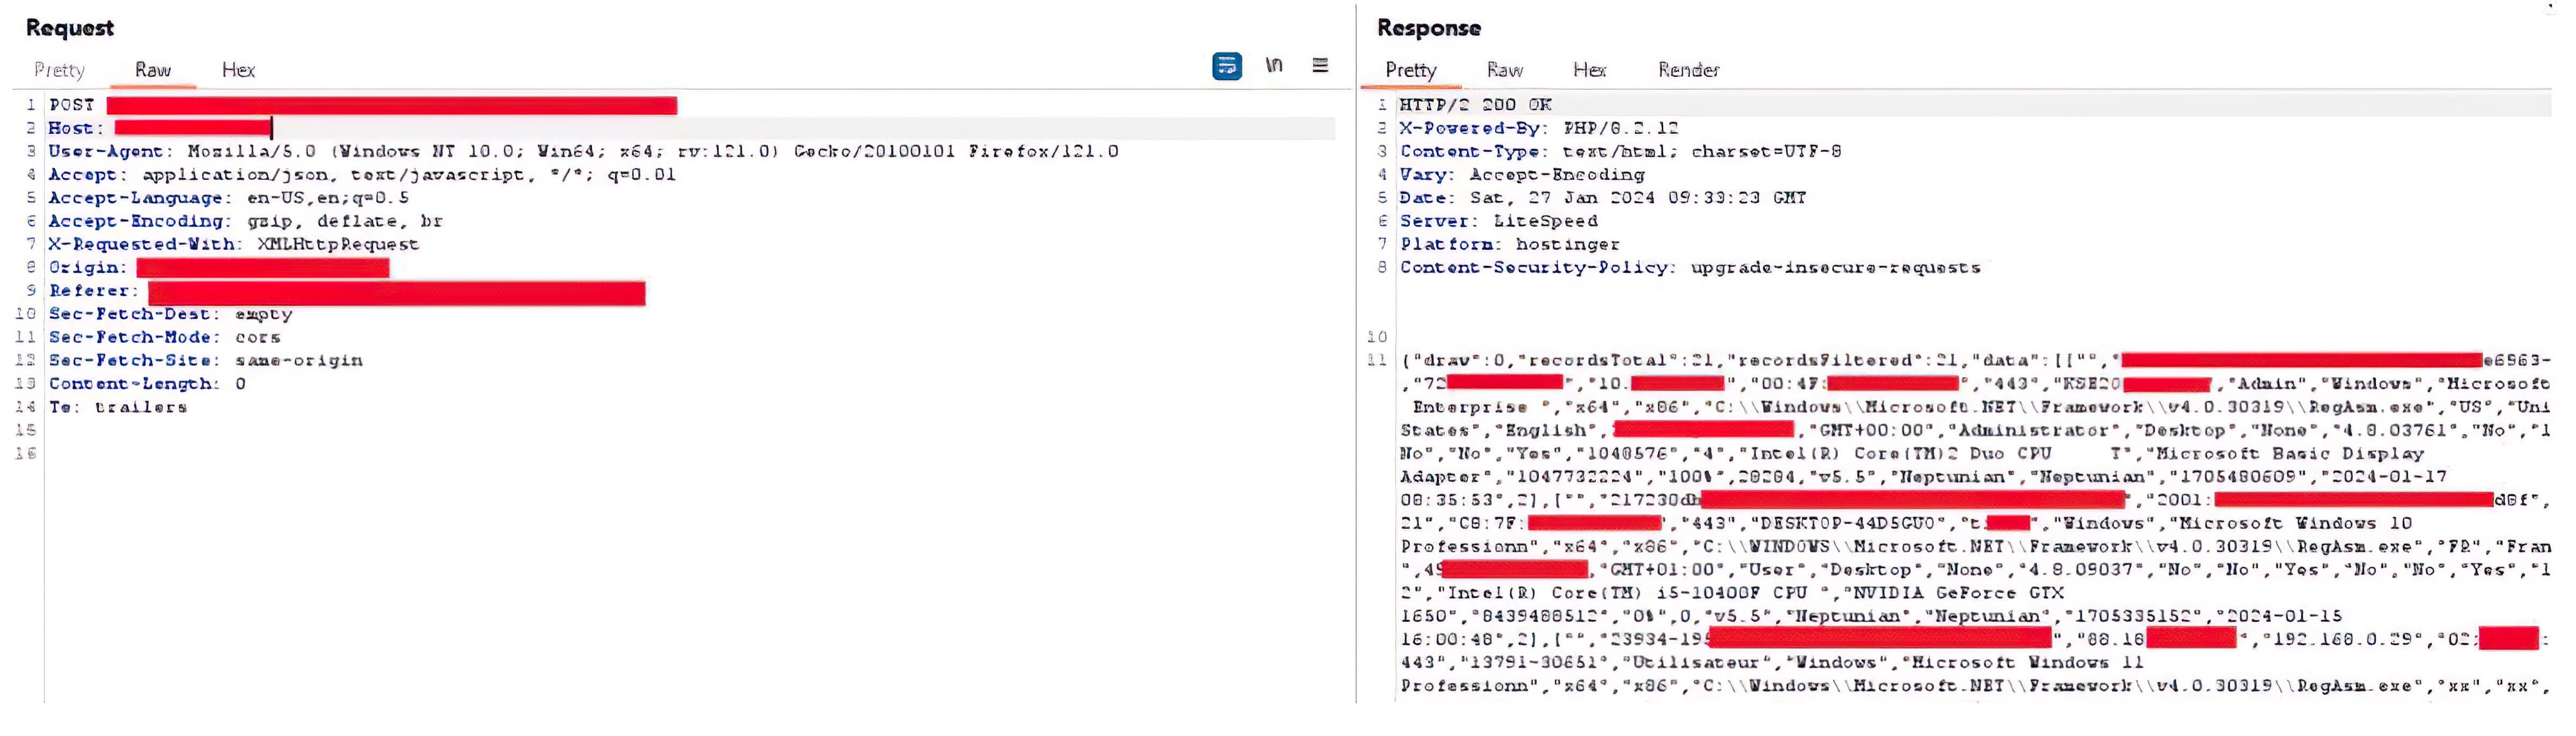Image resolution: width=2576 pixels, height=736 pixels.
Task: Toggle the word wrap icon in Request panel
Action: click(1227, 66)
